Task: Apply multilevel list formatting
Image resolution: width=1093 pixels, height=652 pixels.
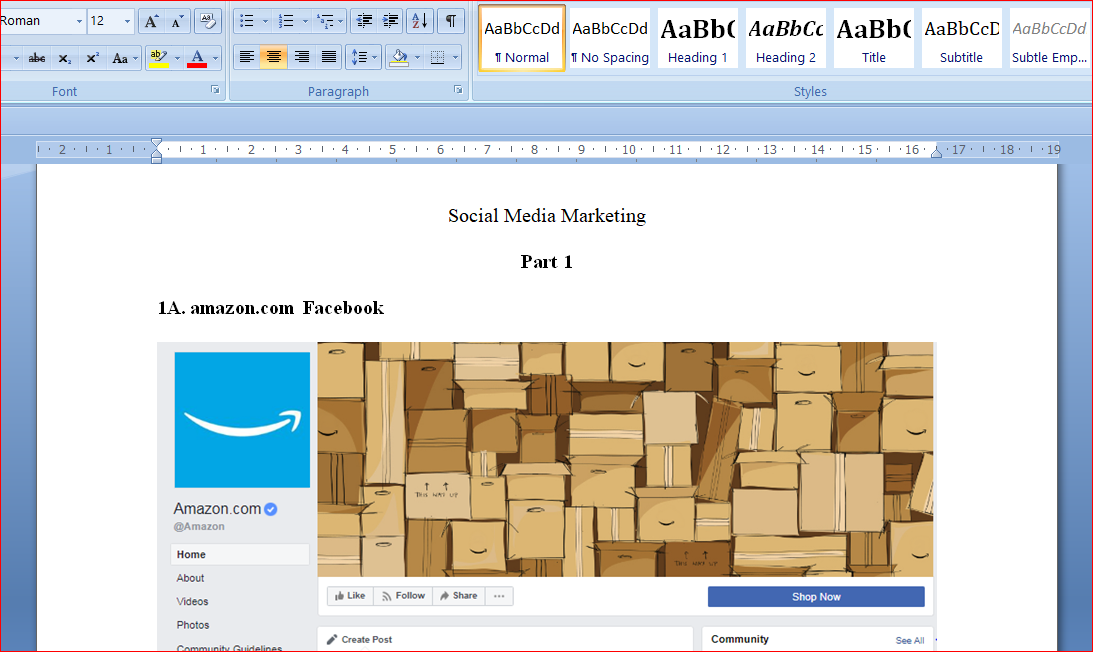Action: [325, 22]
